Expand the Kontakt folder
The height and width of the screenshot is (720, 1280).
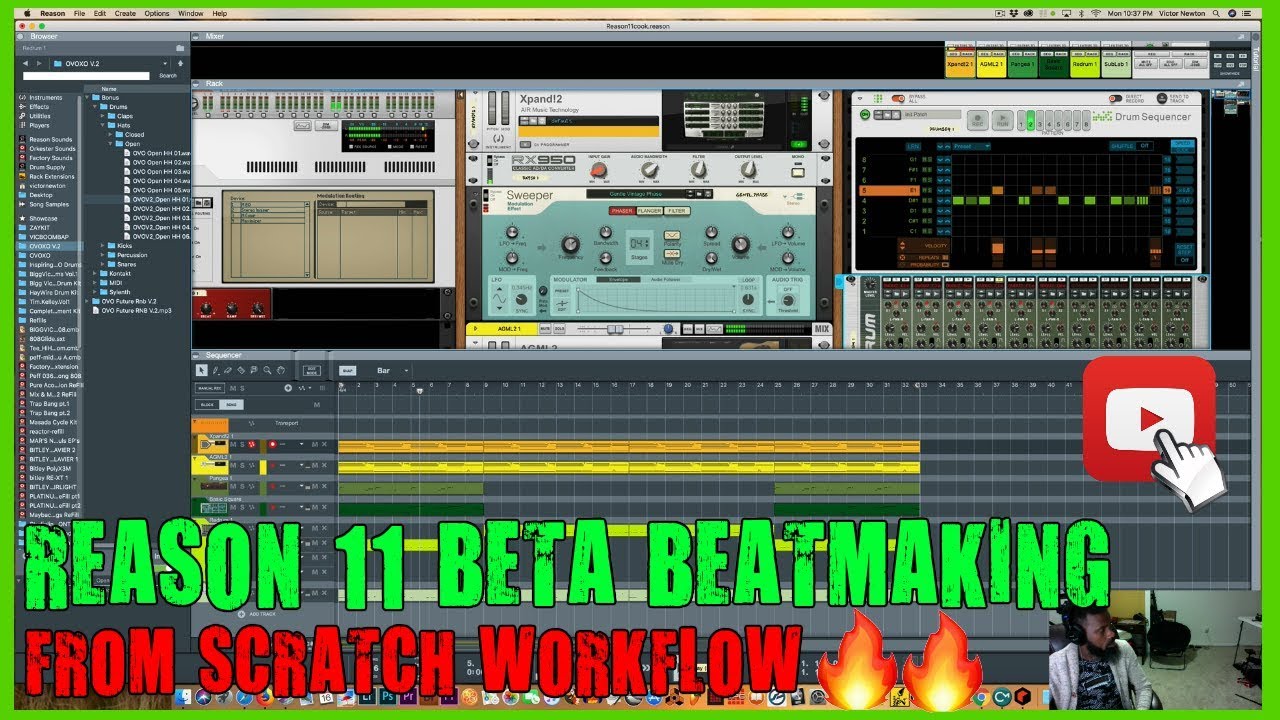pos(95,274)
